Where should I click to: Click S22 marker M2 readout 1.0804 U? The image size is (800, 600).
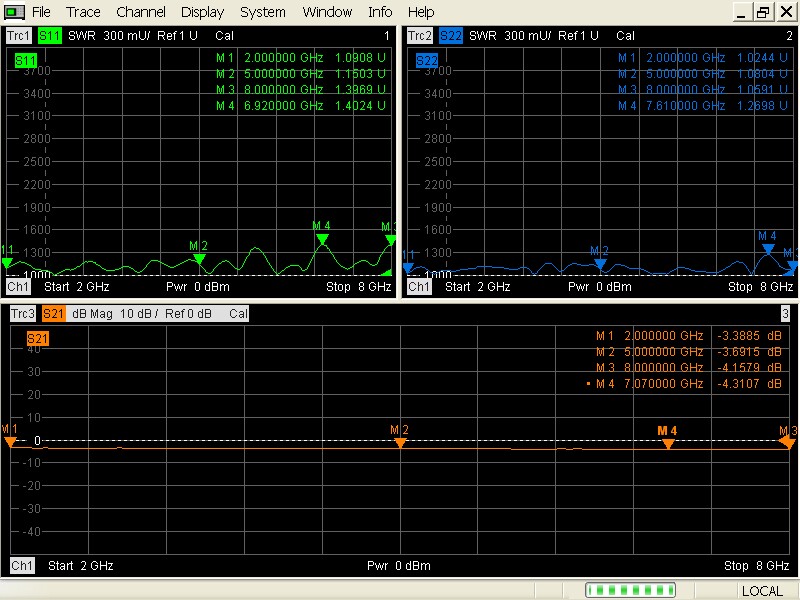pos(762,73)
